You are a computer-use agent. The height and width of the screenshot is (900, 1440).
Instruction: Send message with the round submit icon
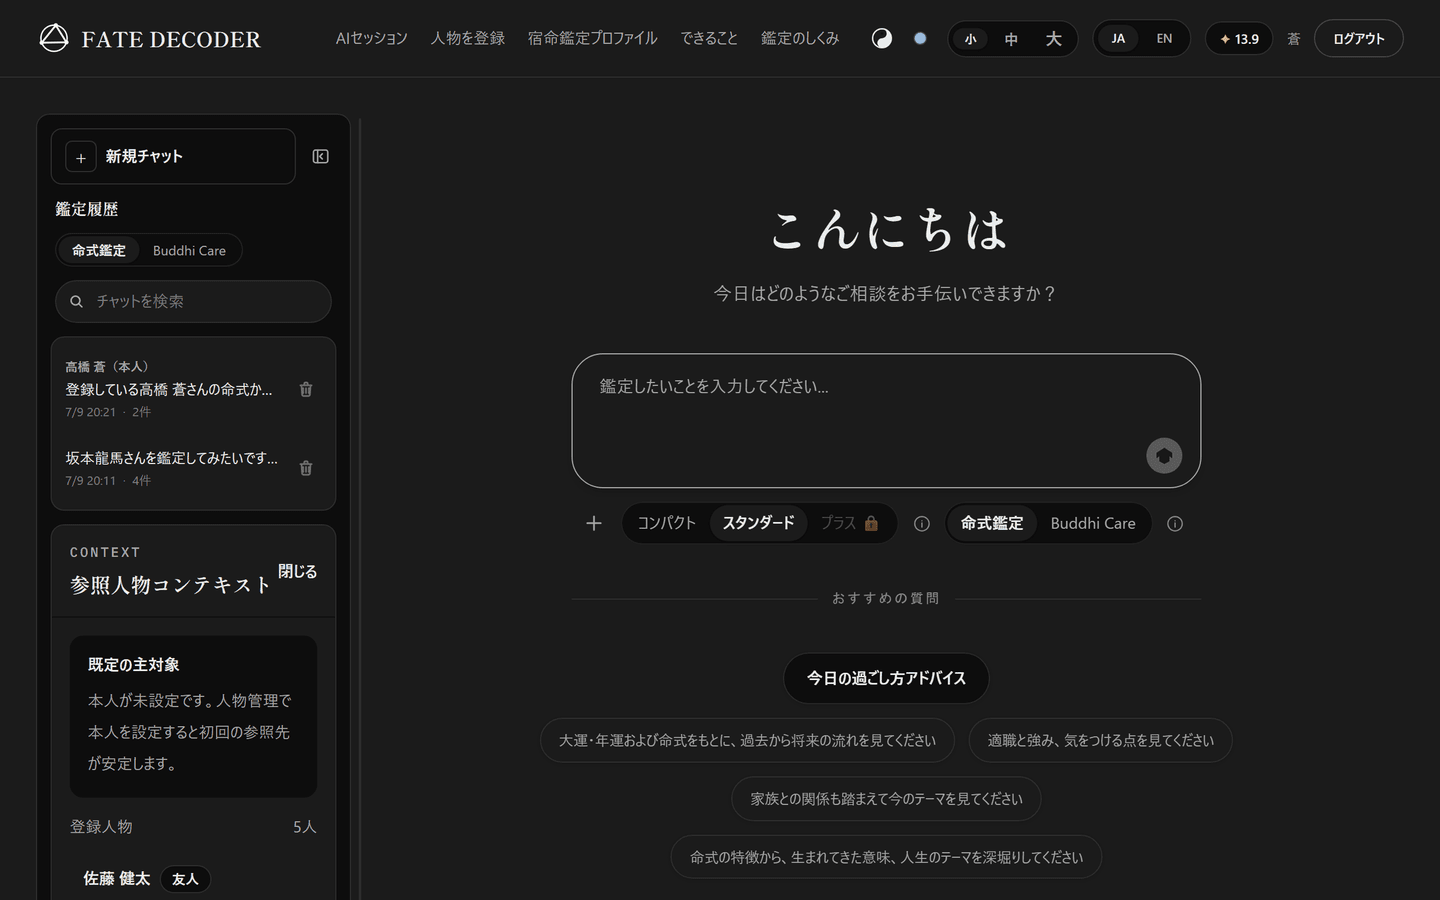1164,456
